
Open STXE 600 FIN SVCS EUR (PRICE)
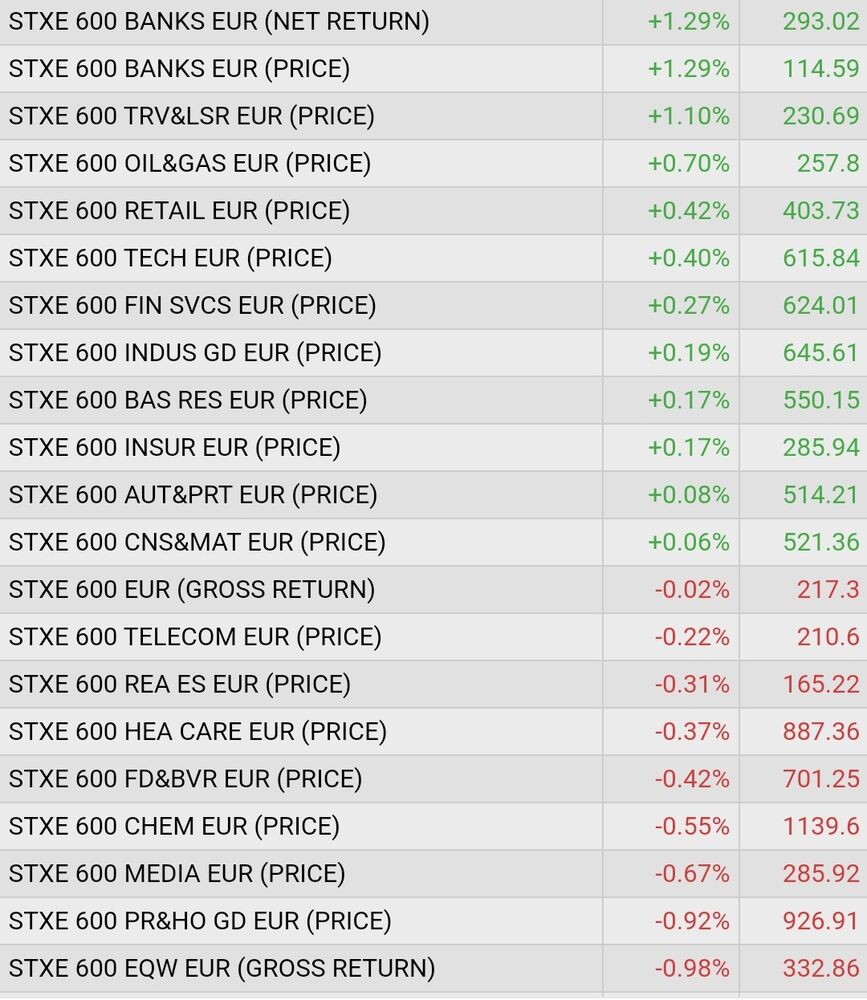(x=193, y=305)
